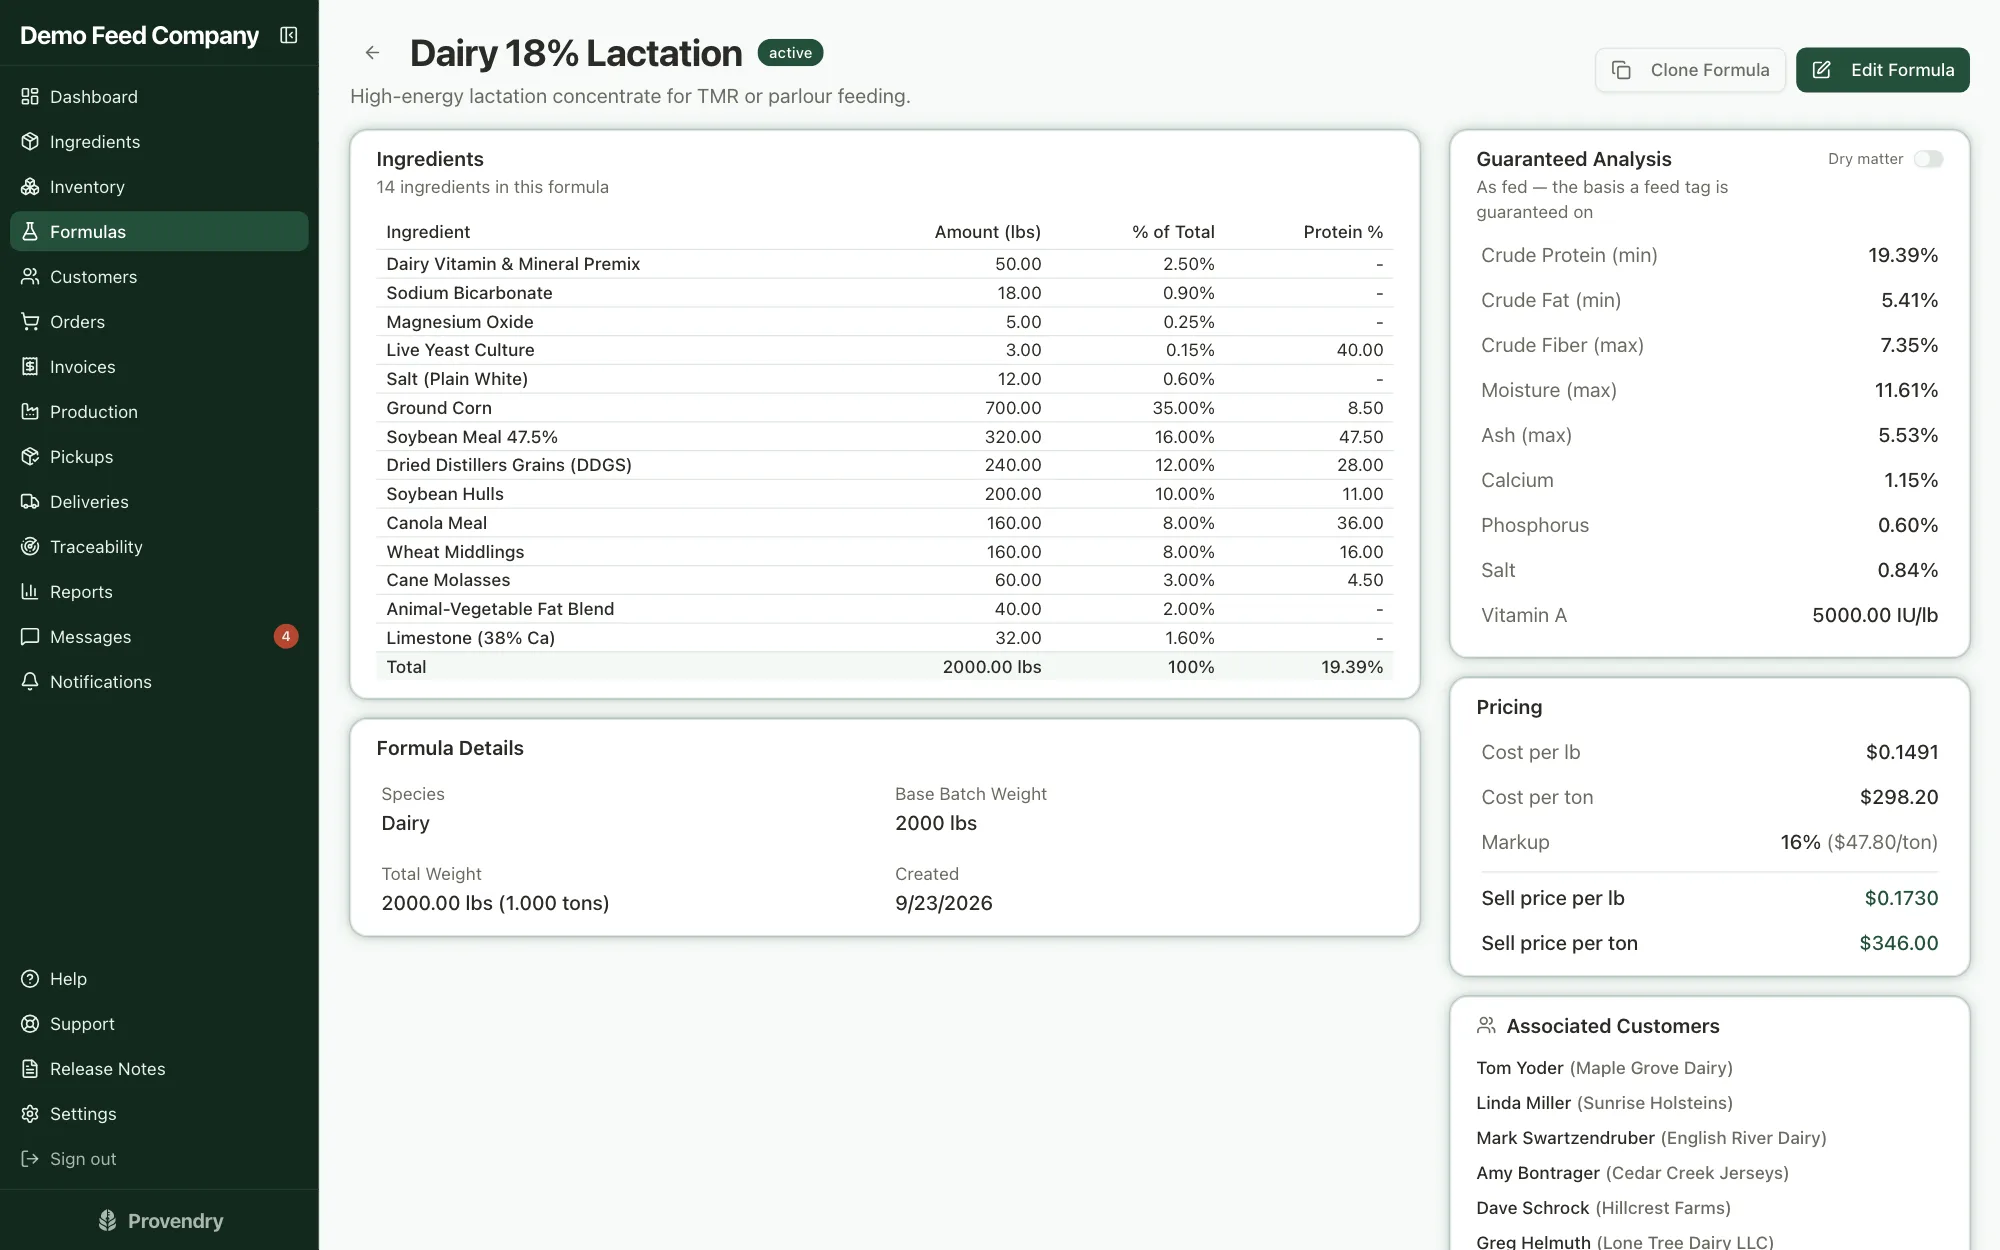Click the Deliveries truck icon

[x=30, y=502]
